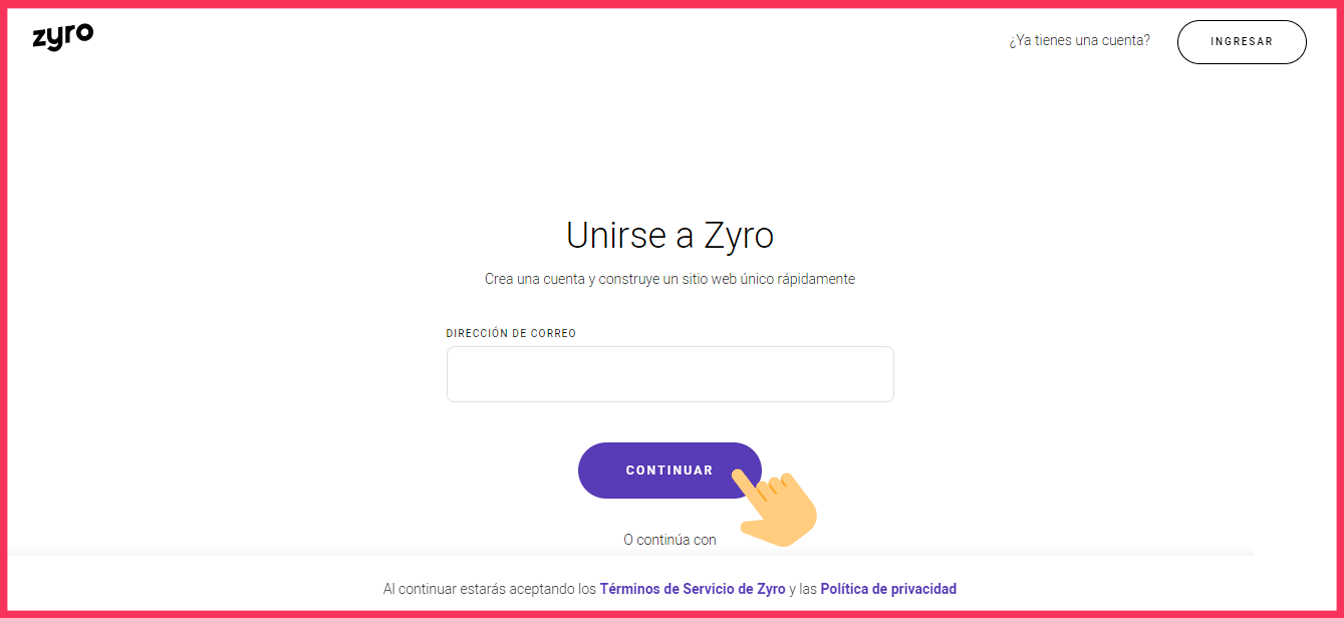
Task: Click the Zyro logo in the header
Action: [62, 37]
